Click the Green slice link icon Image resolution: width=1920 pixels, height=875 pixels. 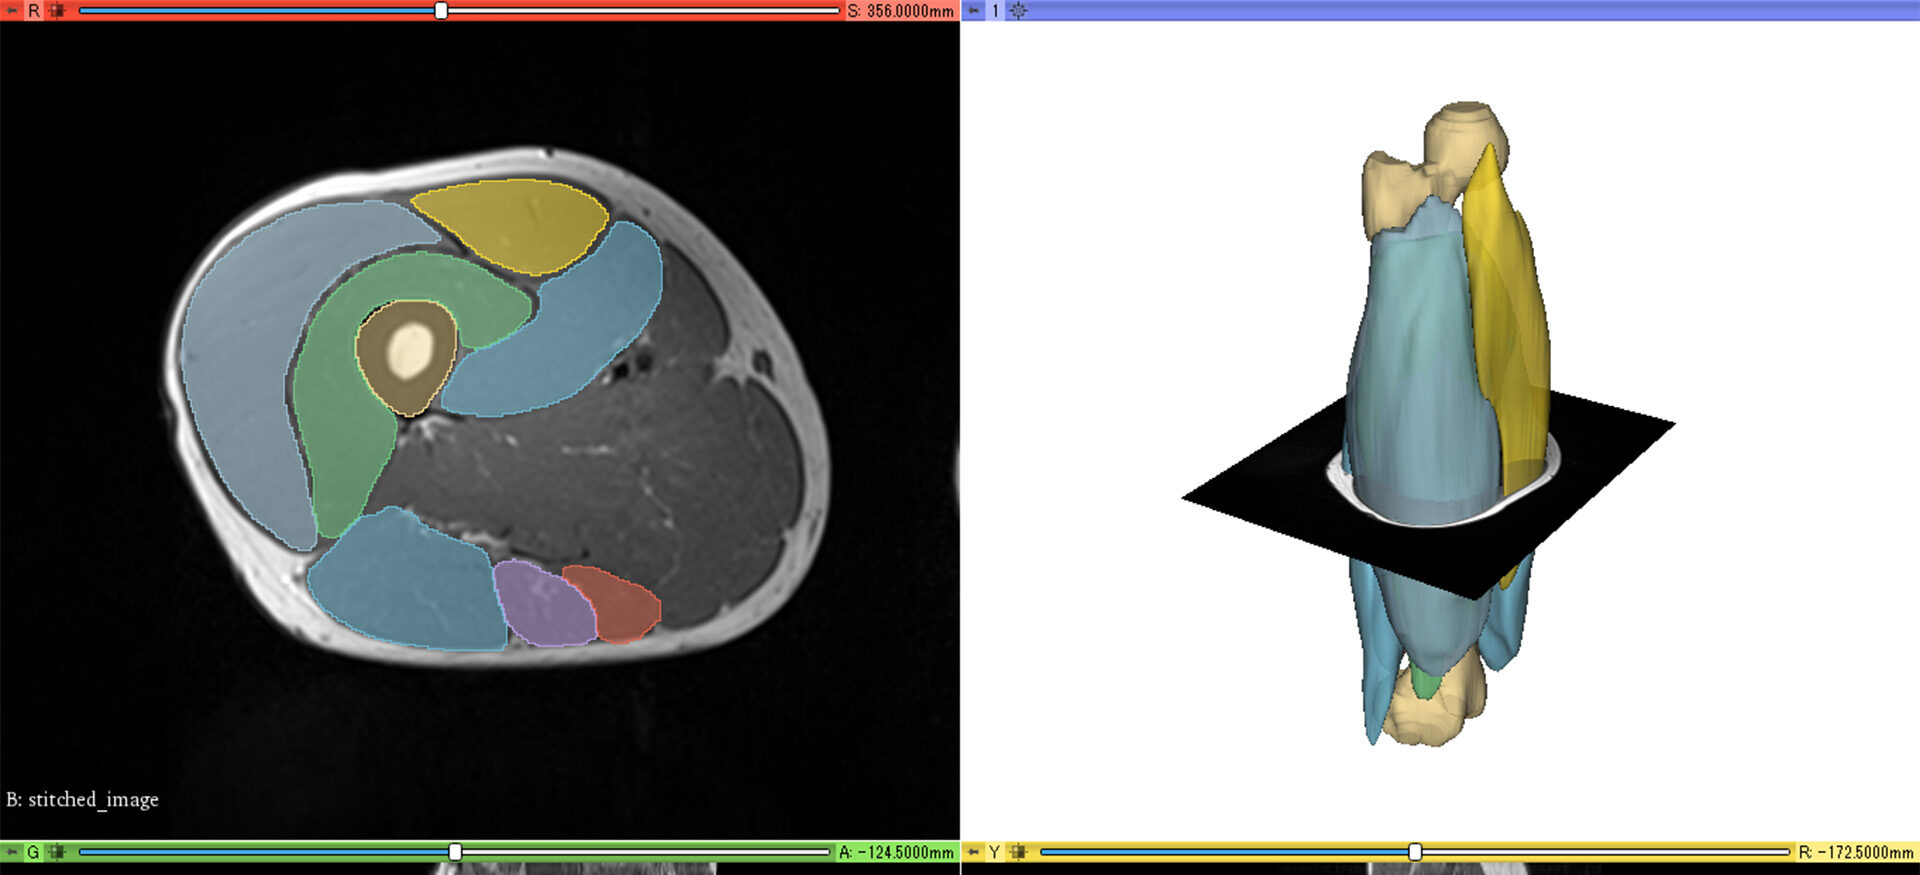pos(56,852)
